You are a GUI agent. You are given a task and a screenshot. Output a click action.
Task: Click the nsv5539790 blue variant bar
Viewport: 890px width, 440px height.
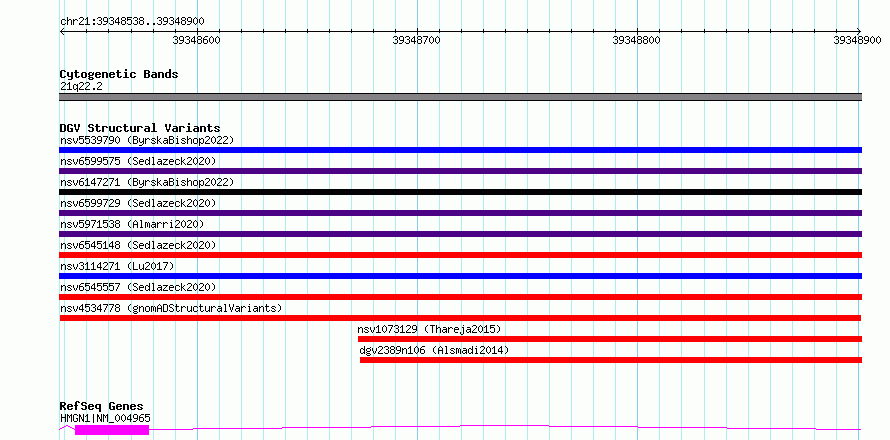pos(460,150)
